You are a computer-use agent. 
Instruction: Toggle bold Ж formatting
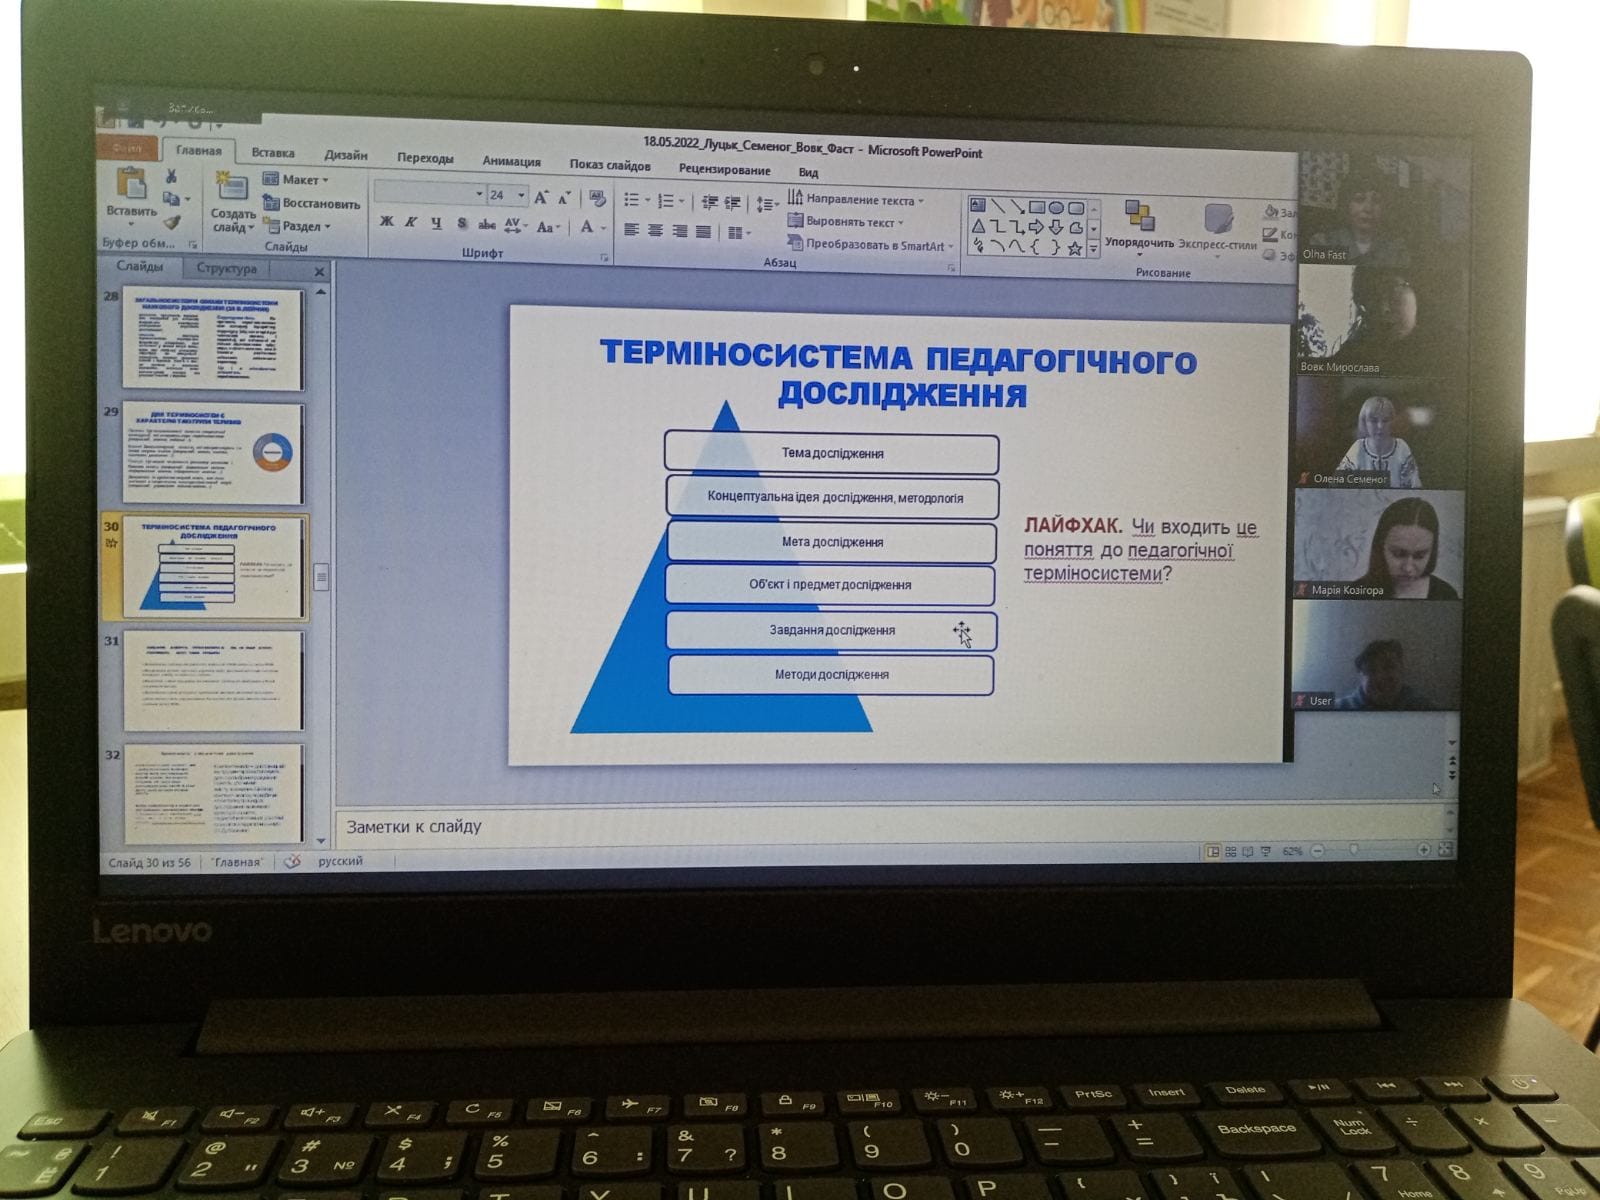[386, 222]
